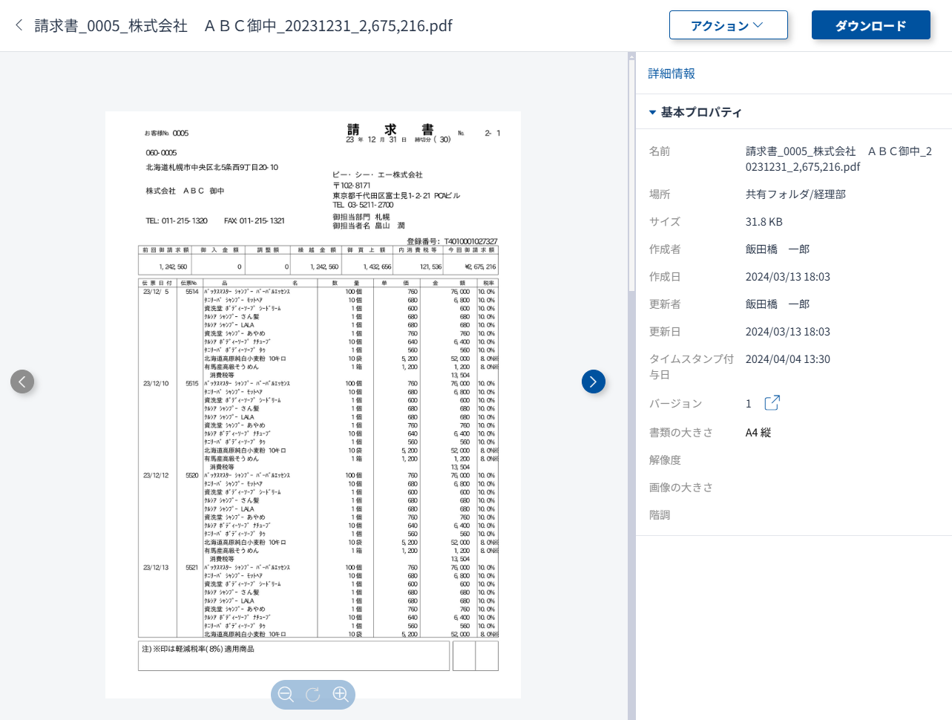
Task: Click the version number 1 value
Action: 748,404
